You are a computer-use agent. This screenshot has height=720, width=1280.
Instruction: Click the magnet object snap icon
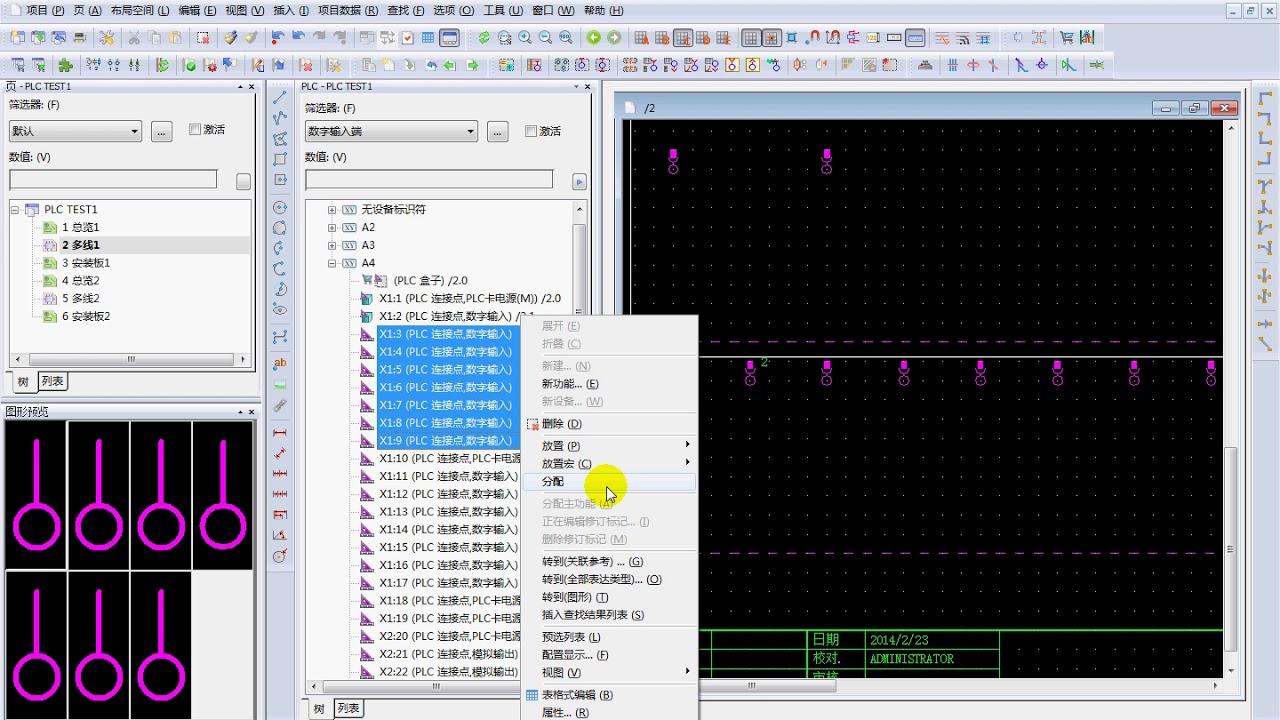coord(814,38)
